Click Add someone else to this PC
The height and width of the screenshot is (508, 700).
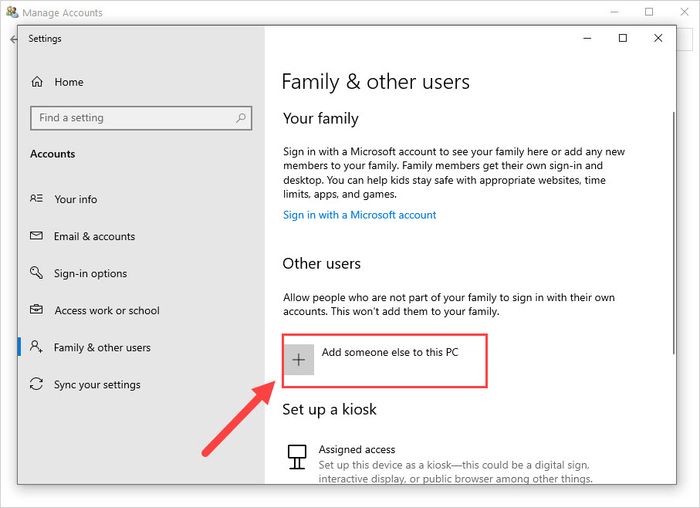390,352
